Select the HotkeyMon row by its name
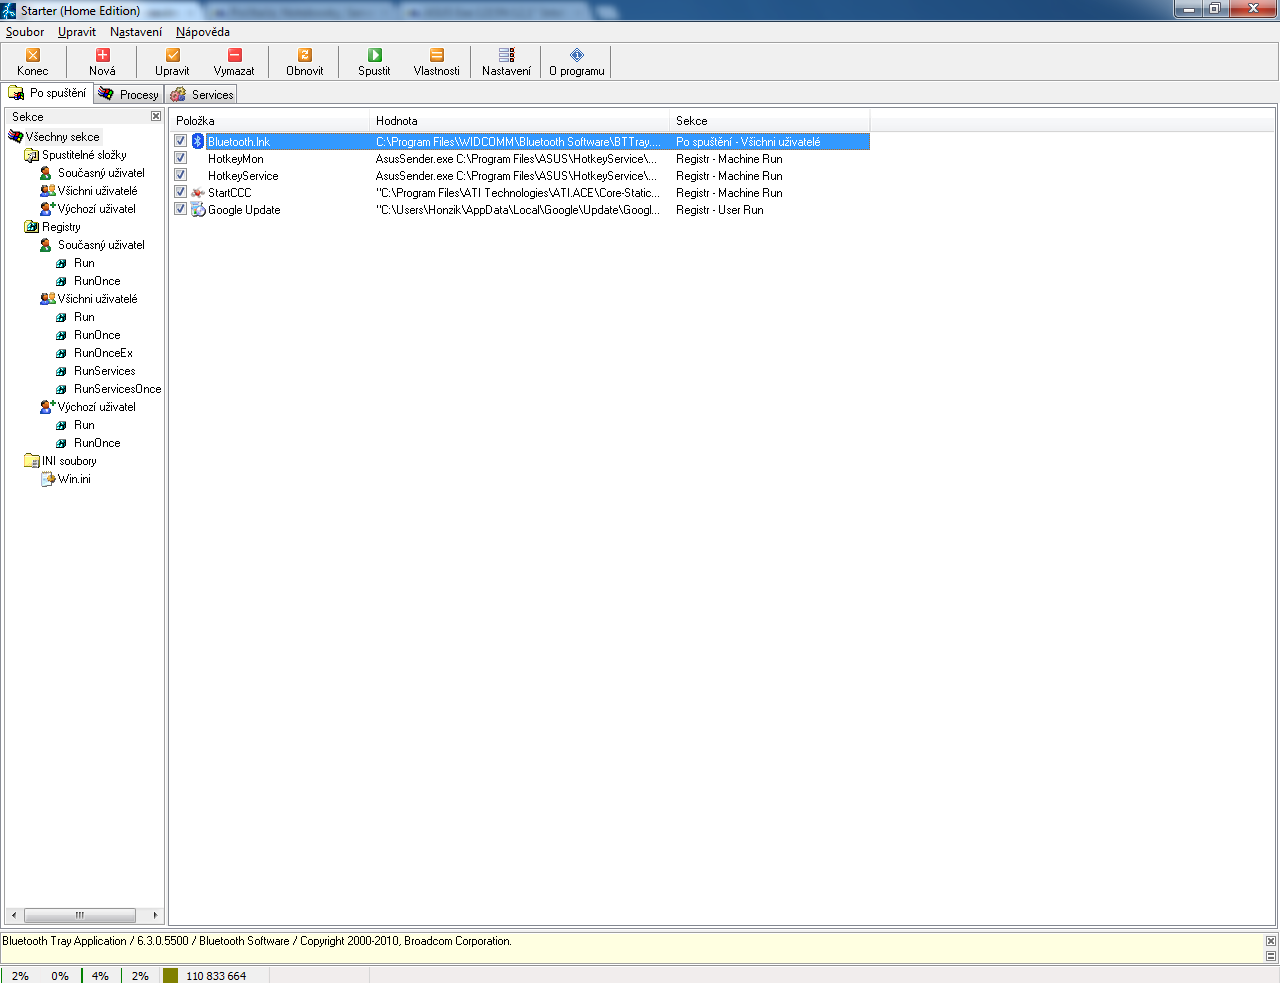Viewport: 1280px width, 984px height. 236,159
